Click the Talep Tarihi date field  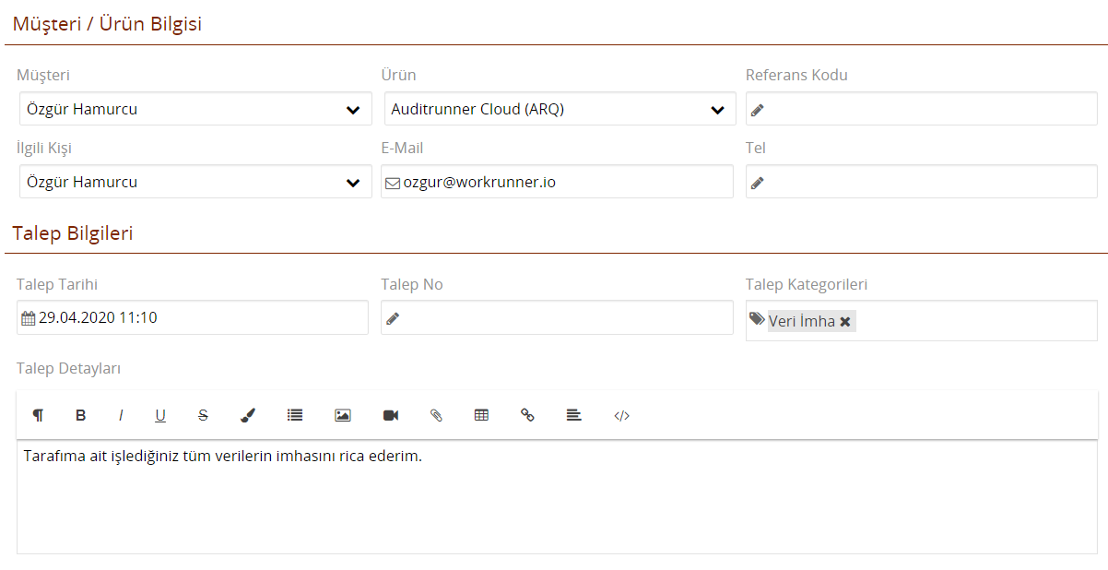[193, 318]
